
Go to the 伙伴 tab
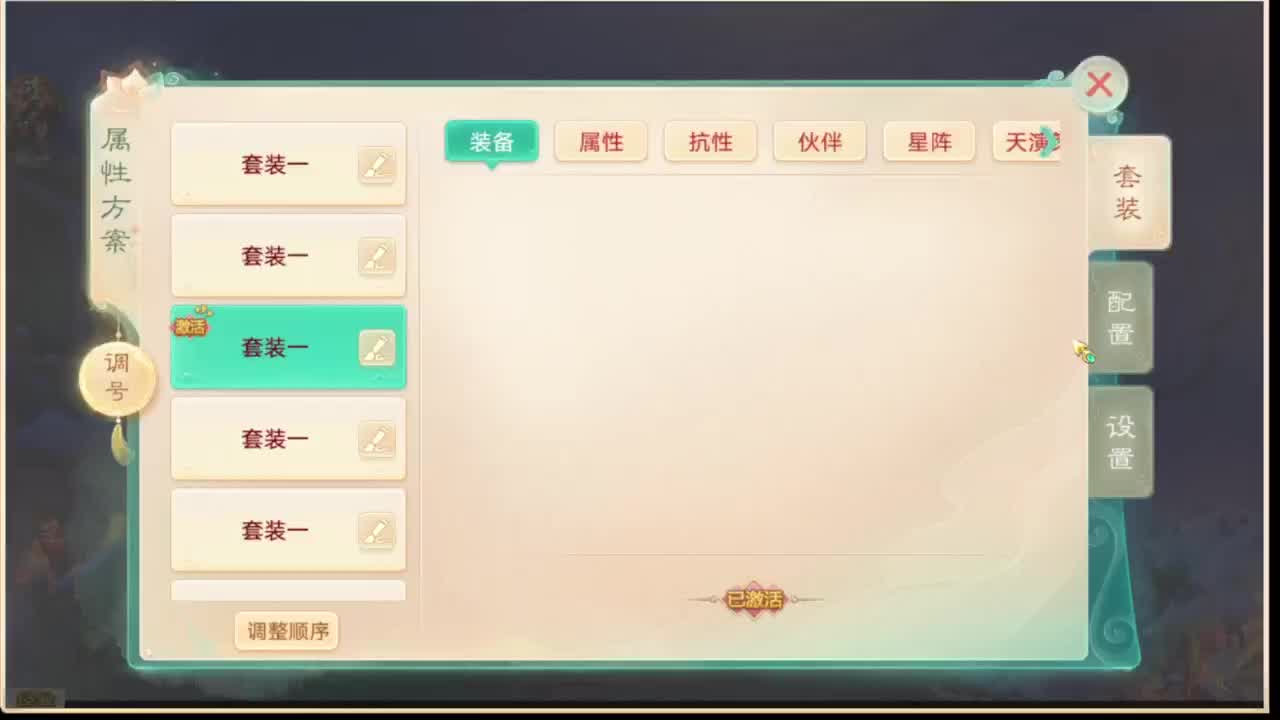pos(820,142)
